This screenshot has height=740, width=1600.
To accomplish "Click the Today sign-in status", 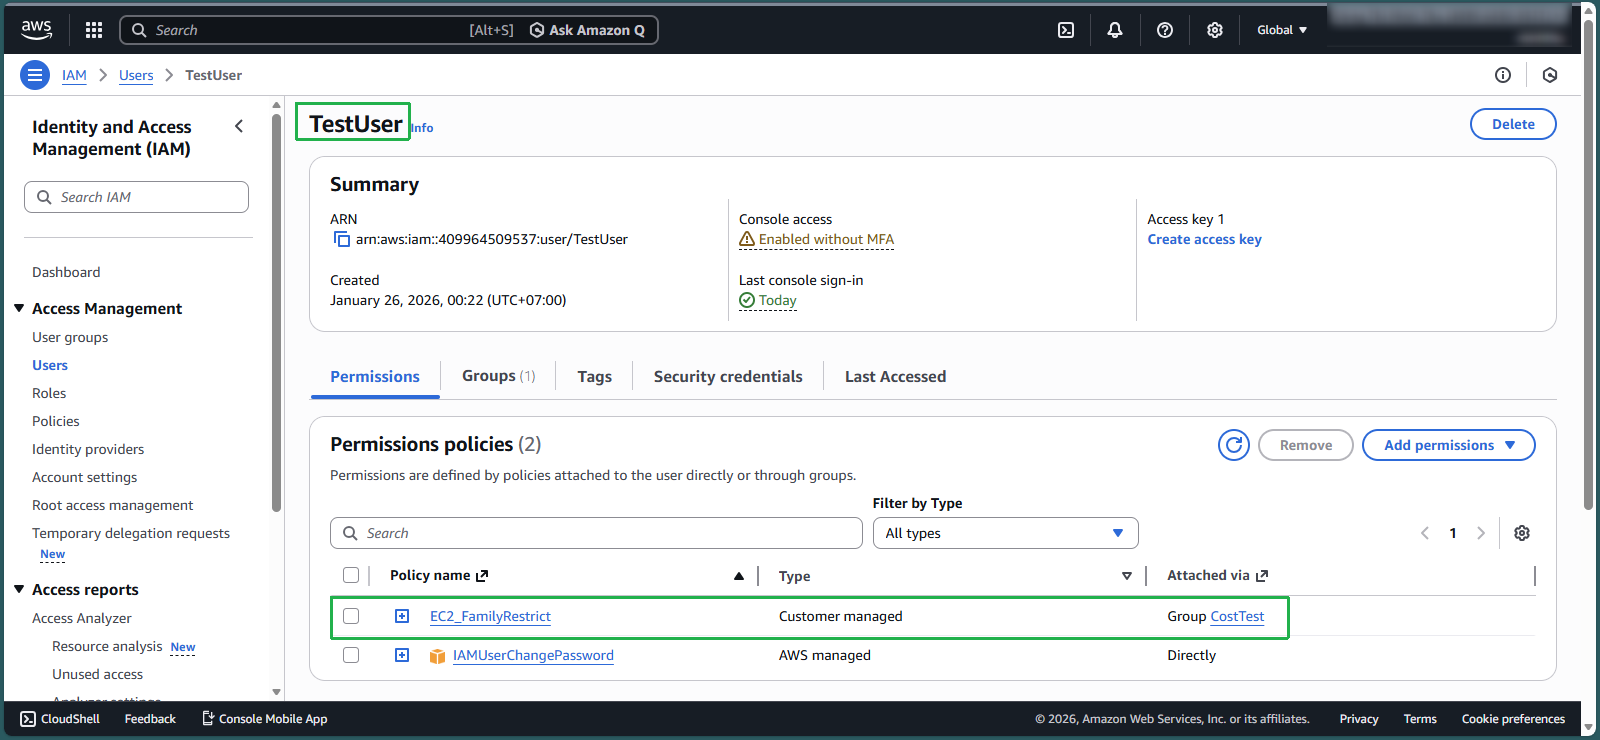I will 768,300.
